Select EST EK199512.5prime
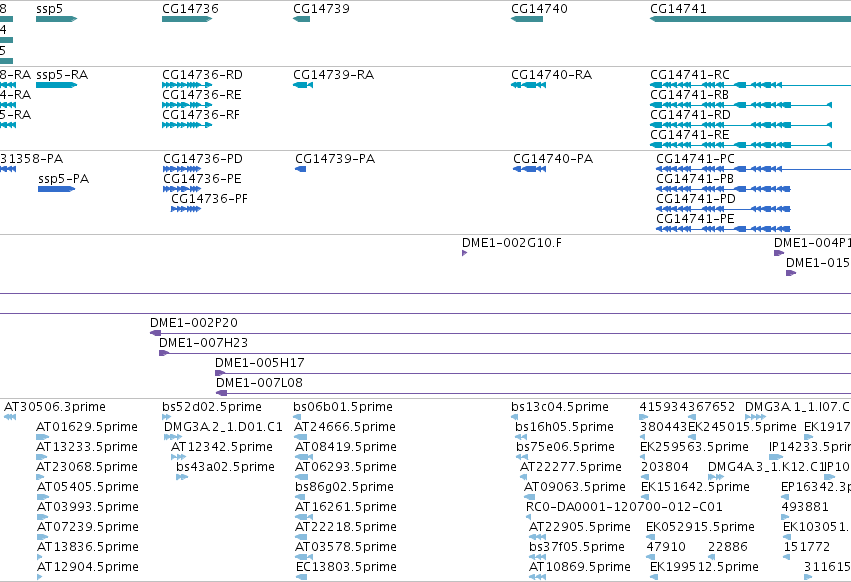Screen dimensions: 851x582 click(x=704, y=568)
